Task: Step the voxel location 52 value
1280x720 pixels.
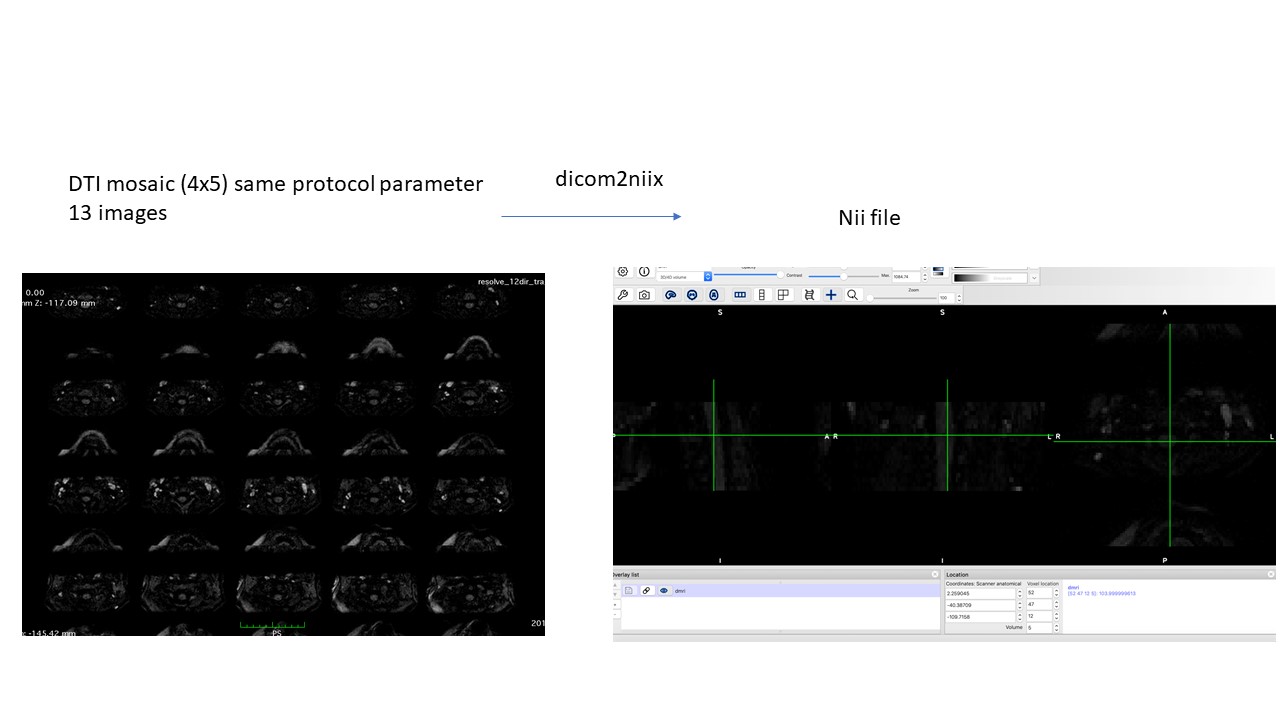Action: point(1056,593)
